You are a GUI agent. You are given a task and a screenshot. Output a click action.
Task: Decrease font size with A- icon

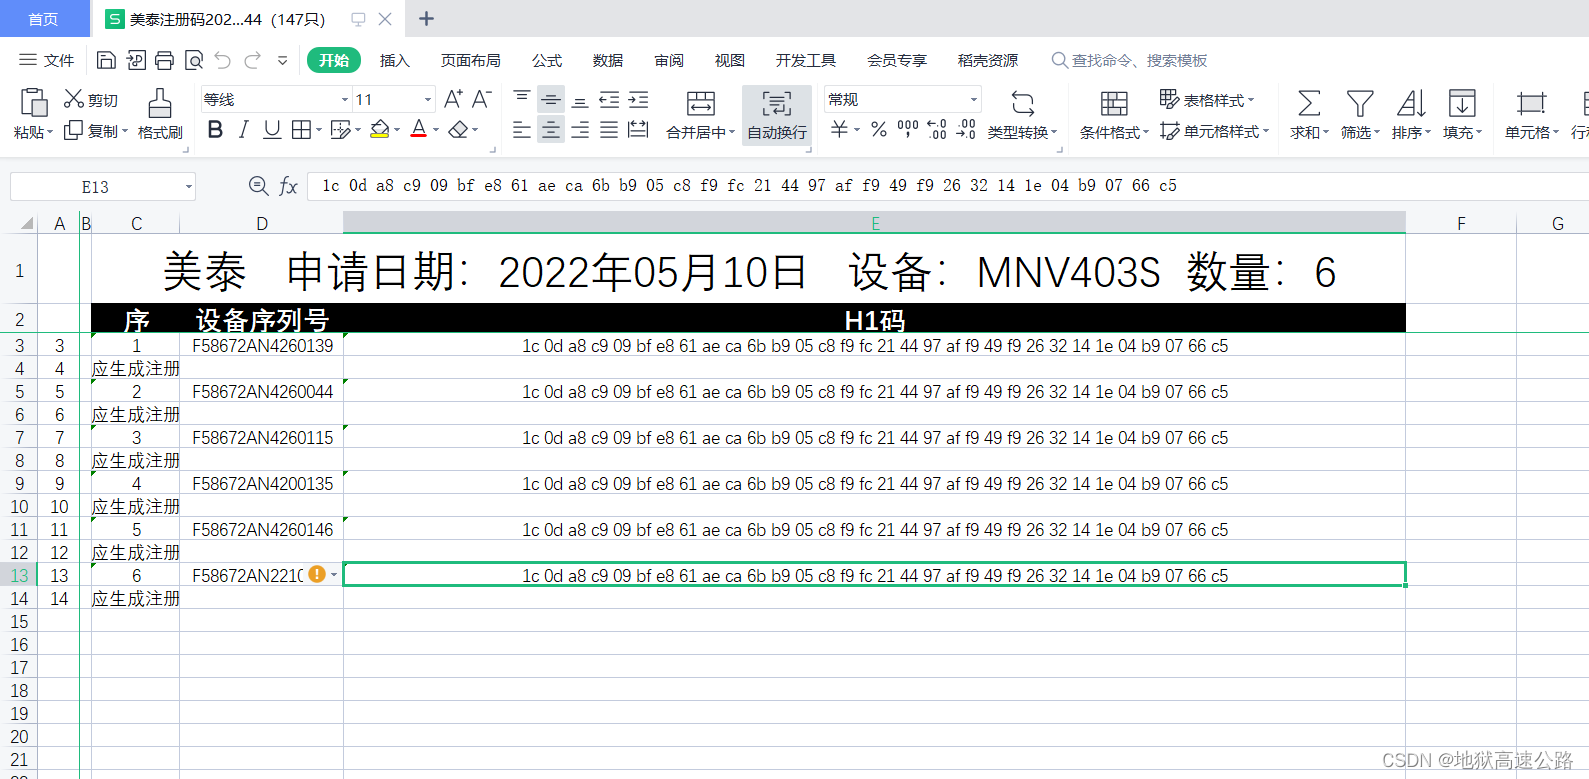[x=482, y=99]
